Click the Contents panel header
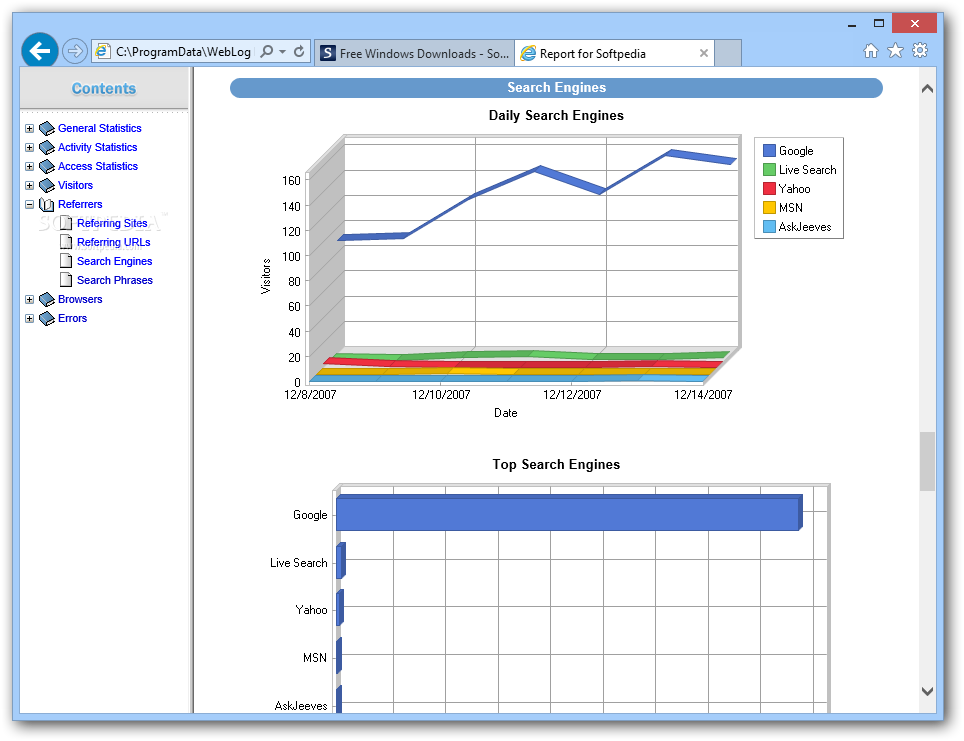Image resolution: width=964 pixels, height=741 pixels. [x=104, y=89]
